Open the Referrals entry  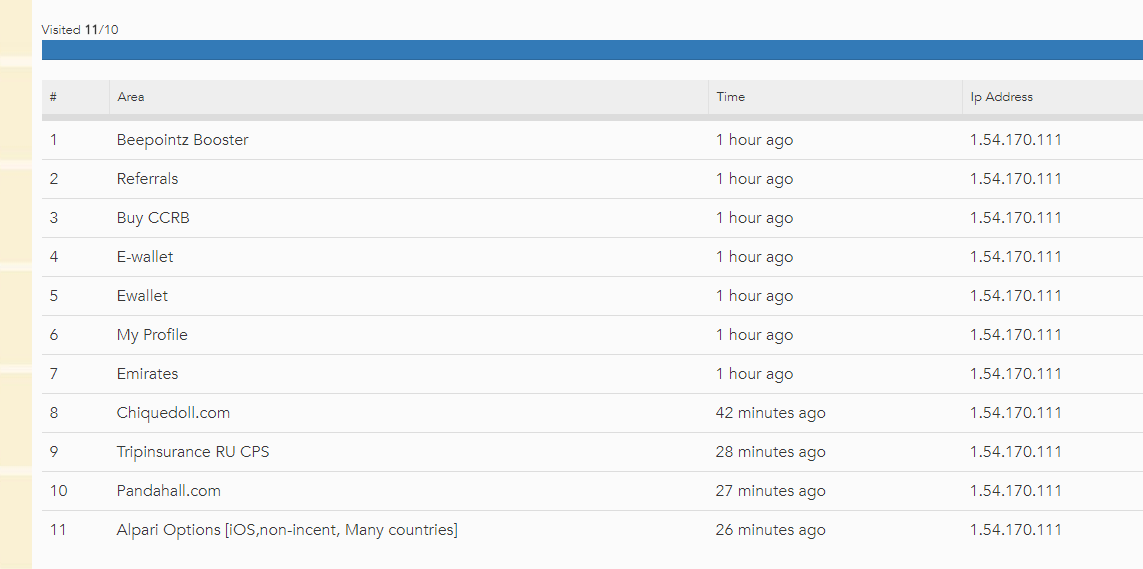click(147, 179)
